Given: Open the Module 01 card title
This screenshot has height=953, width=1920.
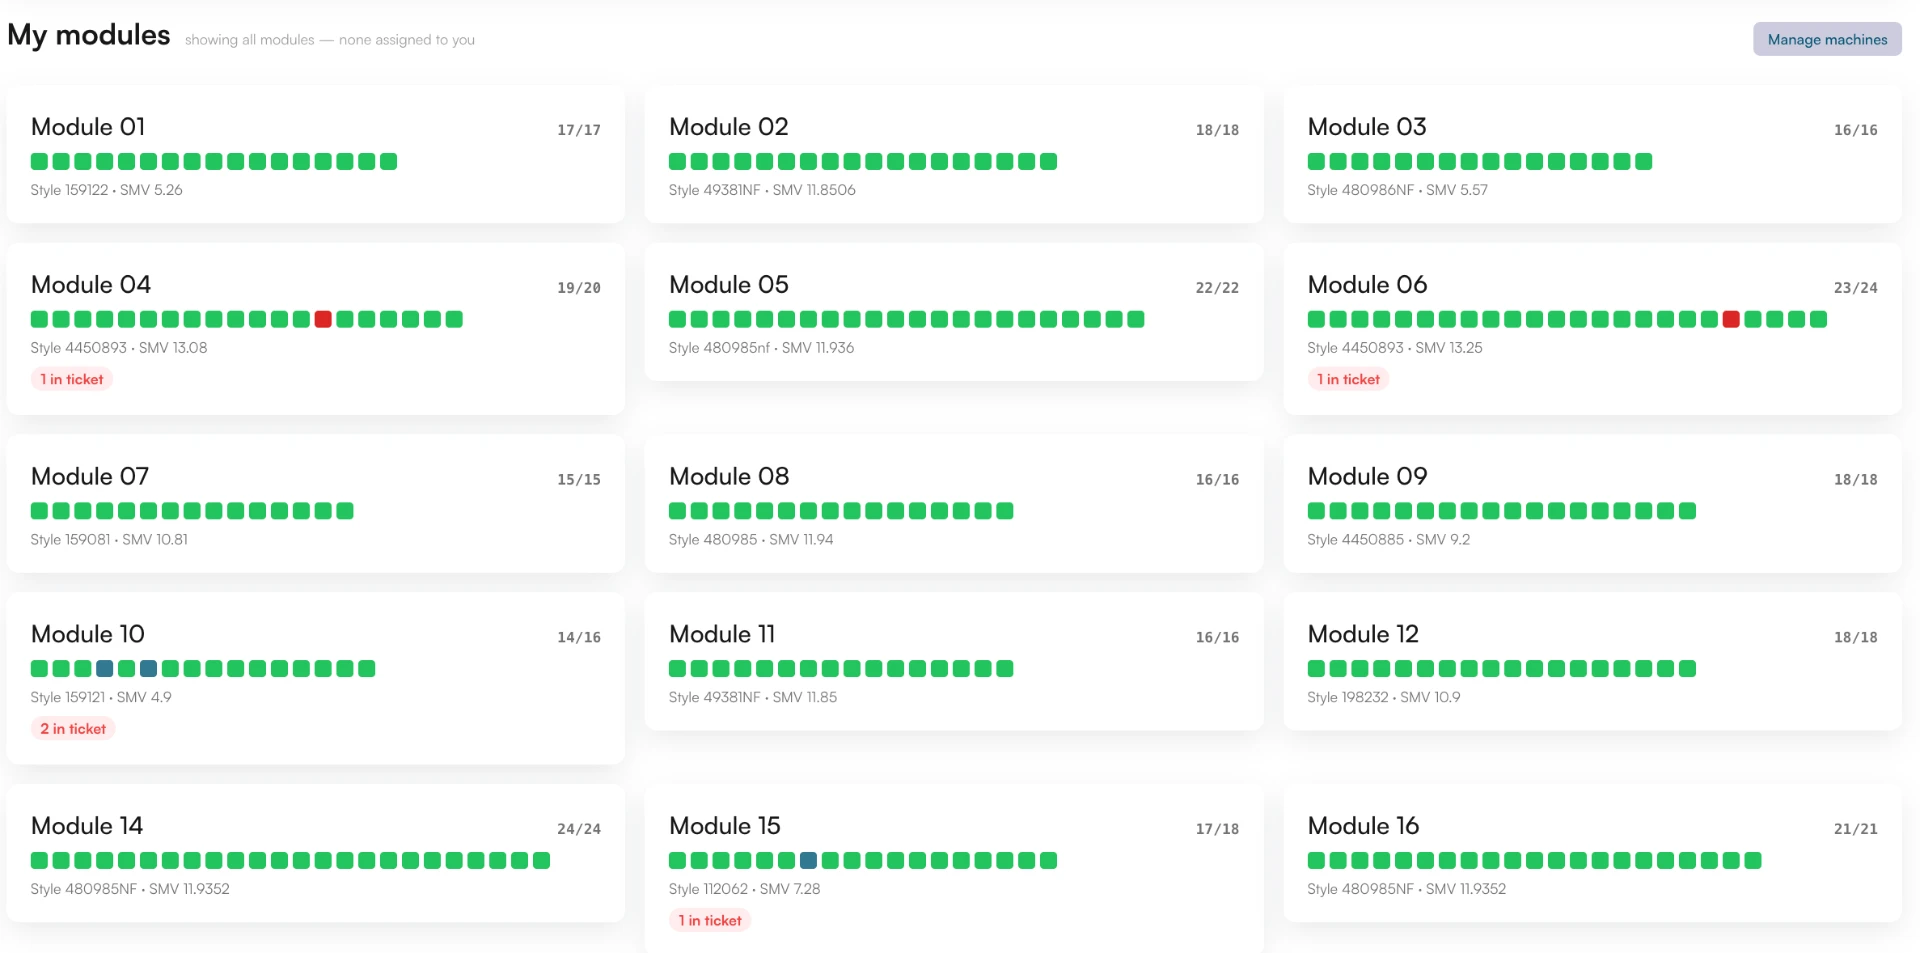Looking at the screenshot, I should click(88, 127).
